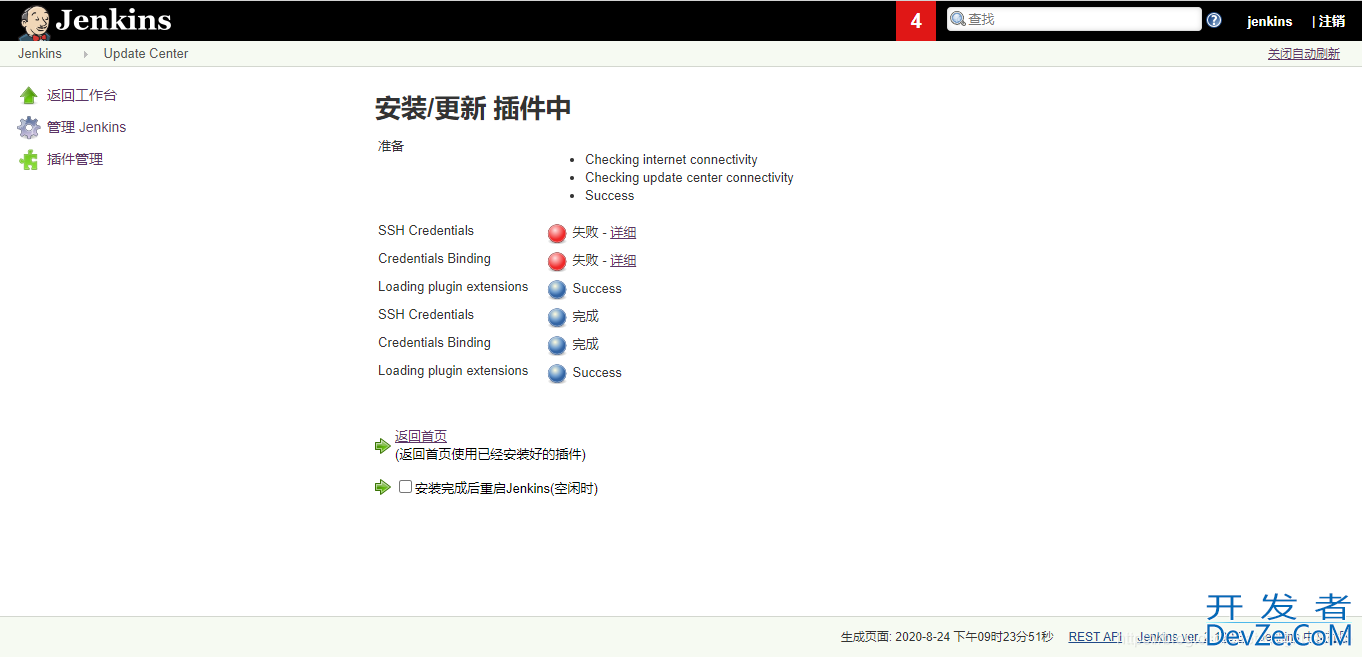The height and width of the screenshot is (657, 1362).
Task: Click the 完成 status next to SSH Credentials
Action: (585, 316)
